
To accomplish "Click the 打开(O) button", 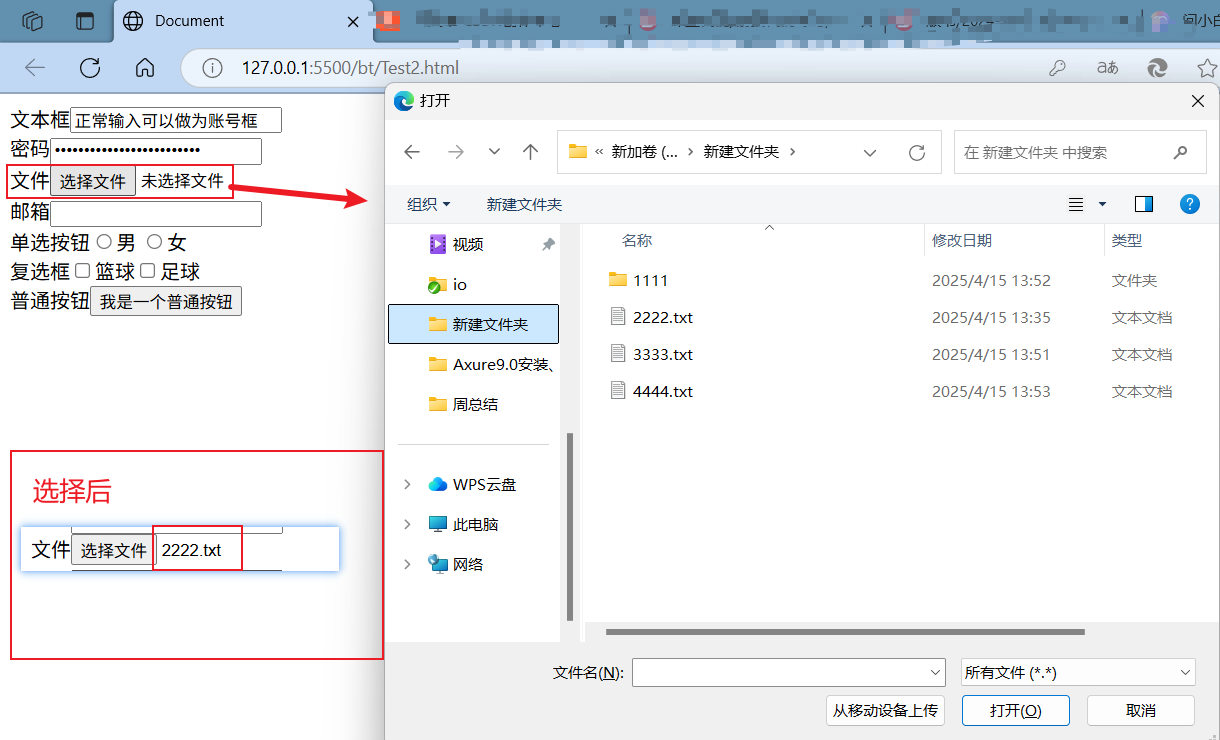I will [1015, 710].
